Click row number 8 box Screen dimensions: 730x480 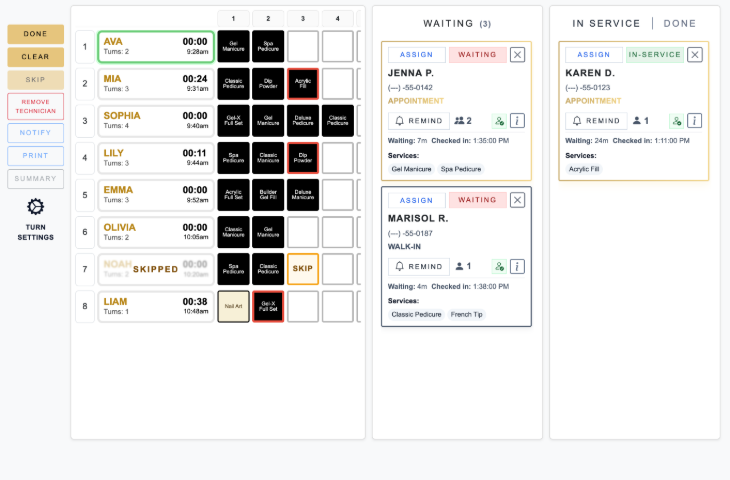pos(85,306)
